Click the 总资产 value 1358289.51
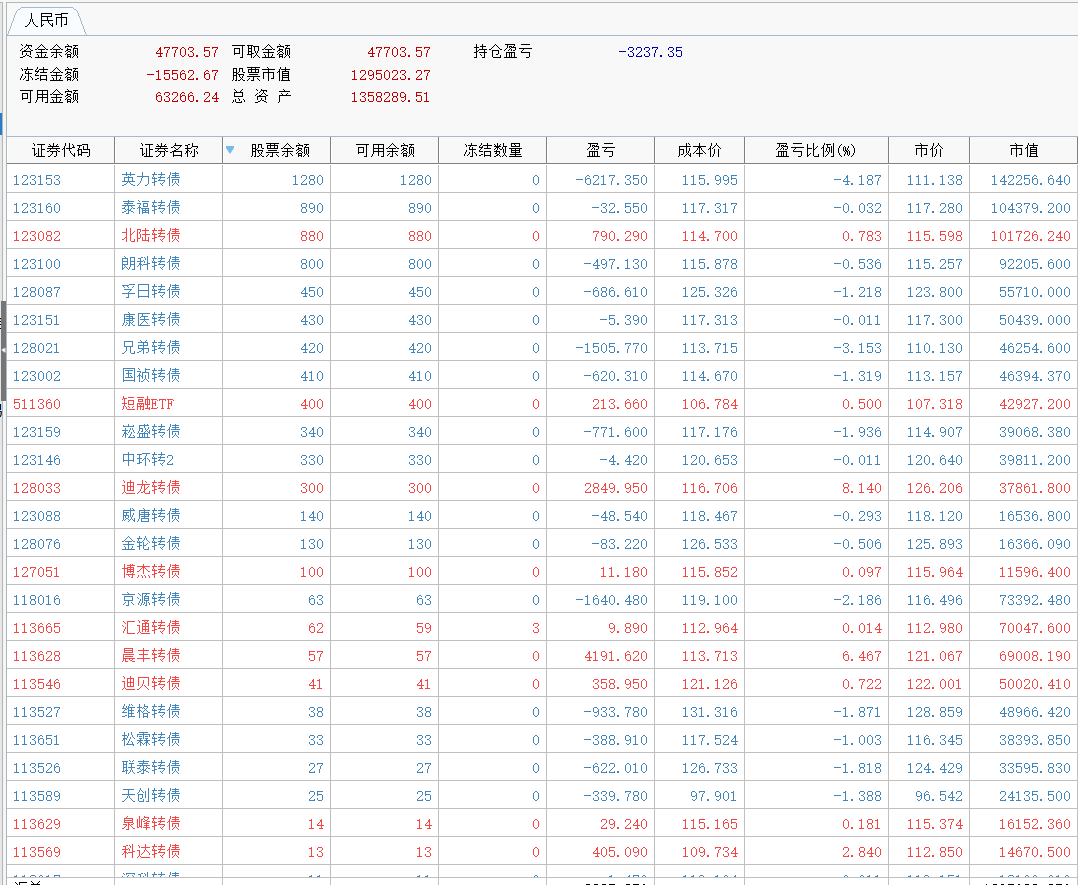1078x885 pixels. [390, 97]
